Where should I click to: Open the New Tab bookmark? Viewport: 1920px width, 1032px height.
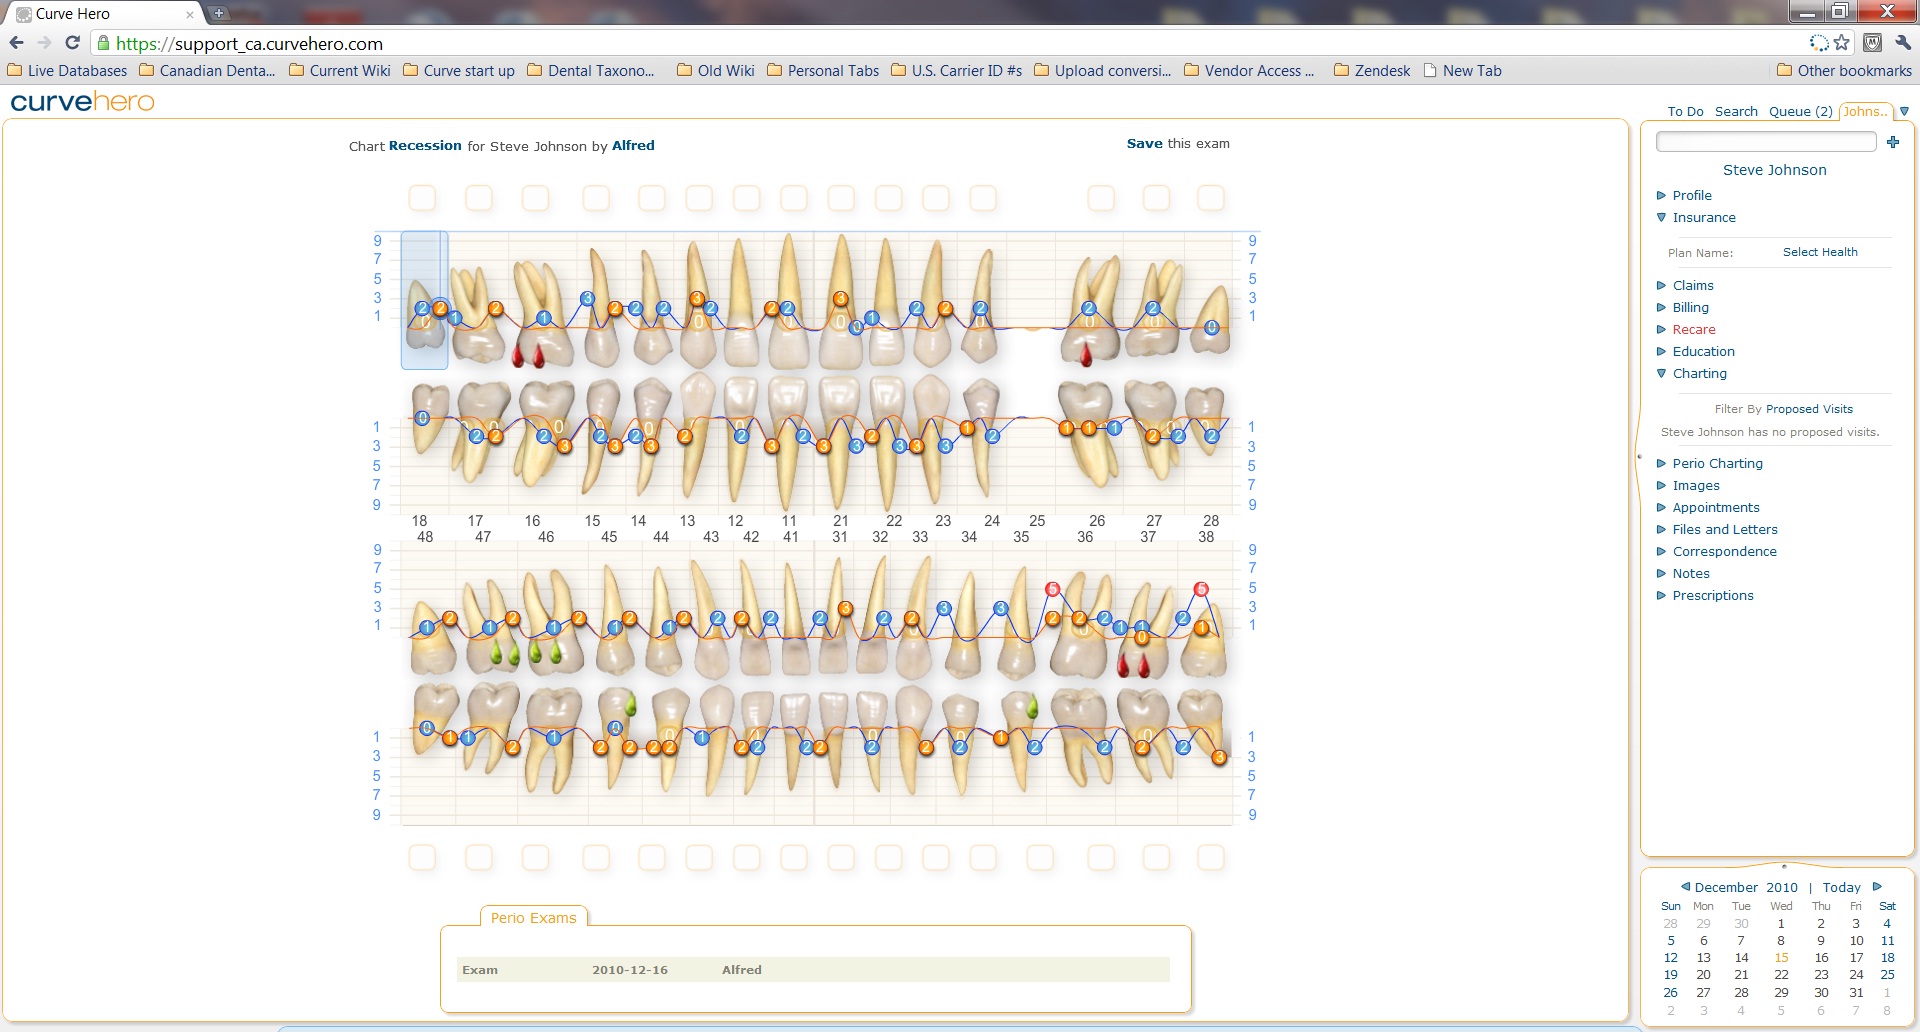tap(1462, 71)
